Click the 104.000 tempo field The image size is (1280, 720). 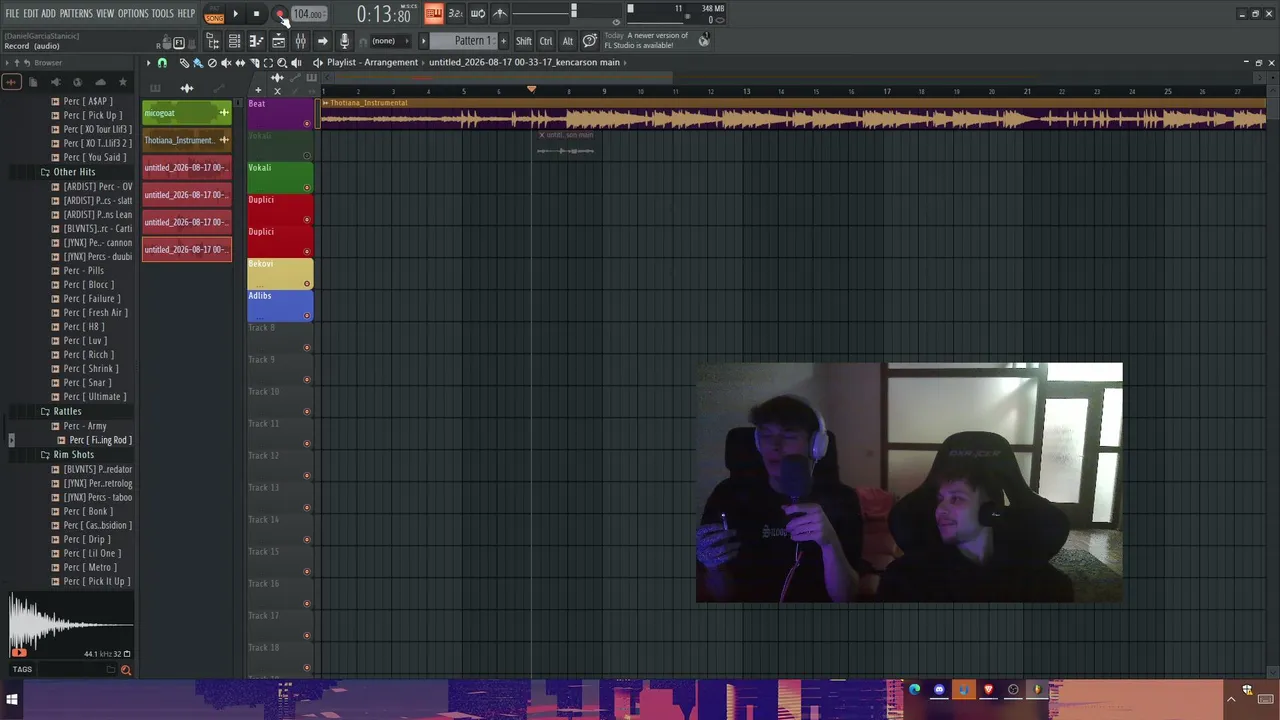click(309, 14)
